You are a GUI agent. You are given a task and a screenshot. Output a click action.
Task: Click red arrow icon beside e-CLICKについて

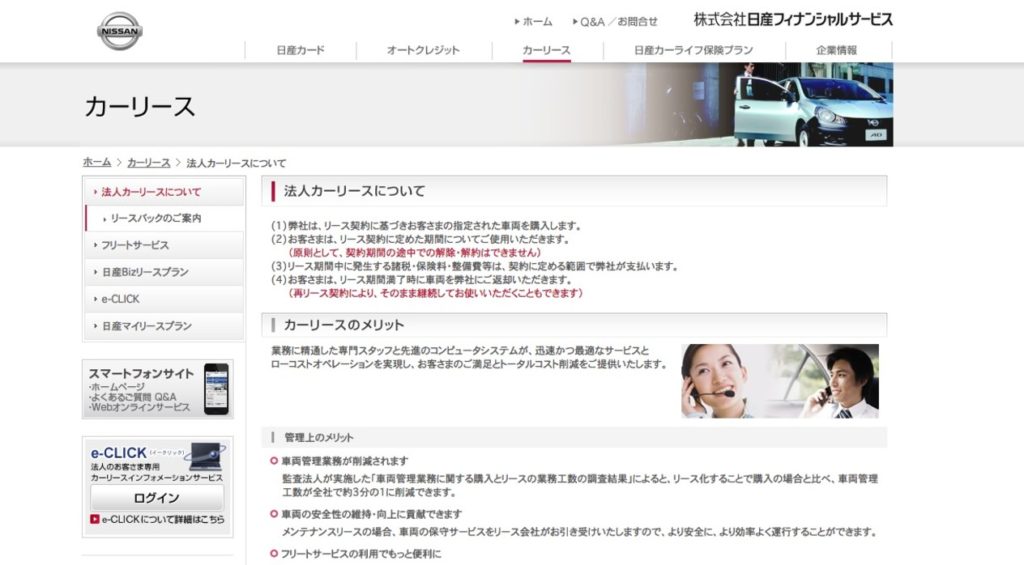(95, 519)
